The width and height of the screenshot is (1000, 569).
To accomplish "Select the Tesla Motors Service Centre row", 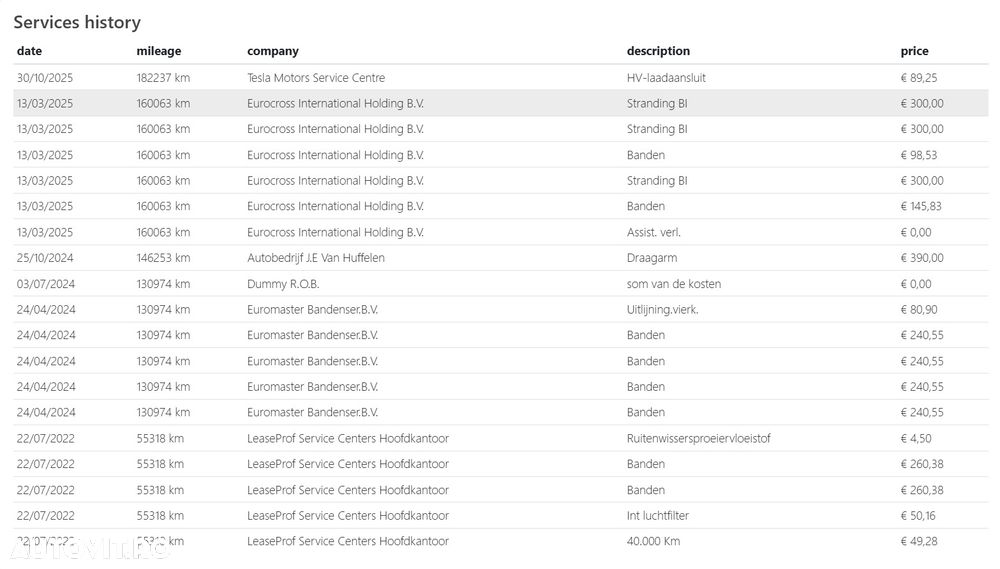I will pyautogui.click(x=316, y=78).
